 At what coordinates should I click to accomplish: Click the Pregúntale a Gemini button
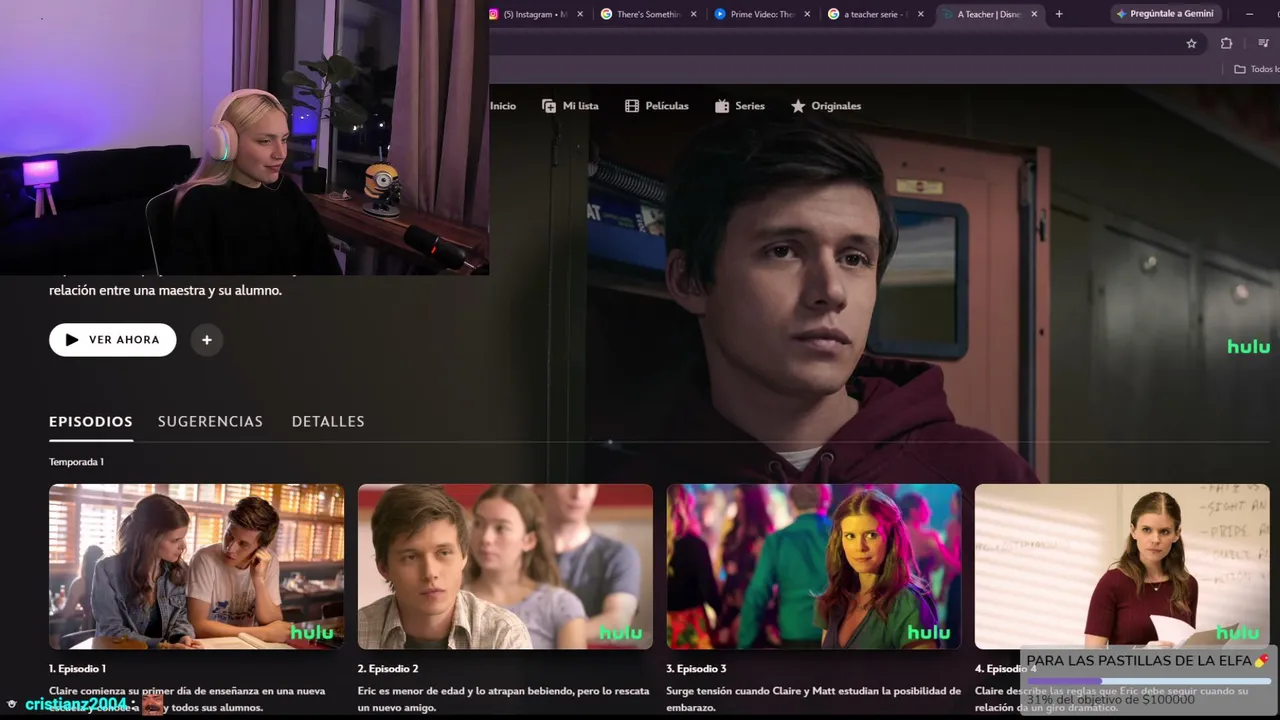[x=1165, y=14]
